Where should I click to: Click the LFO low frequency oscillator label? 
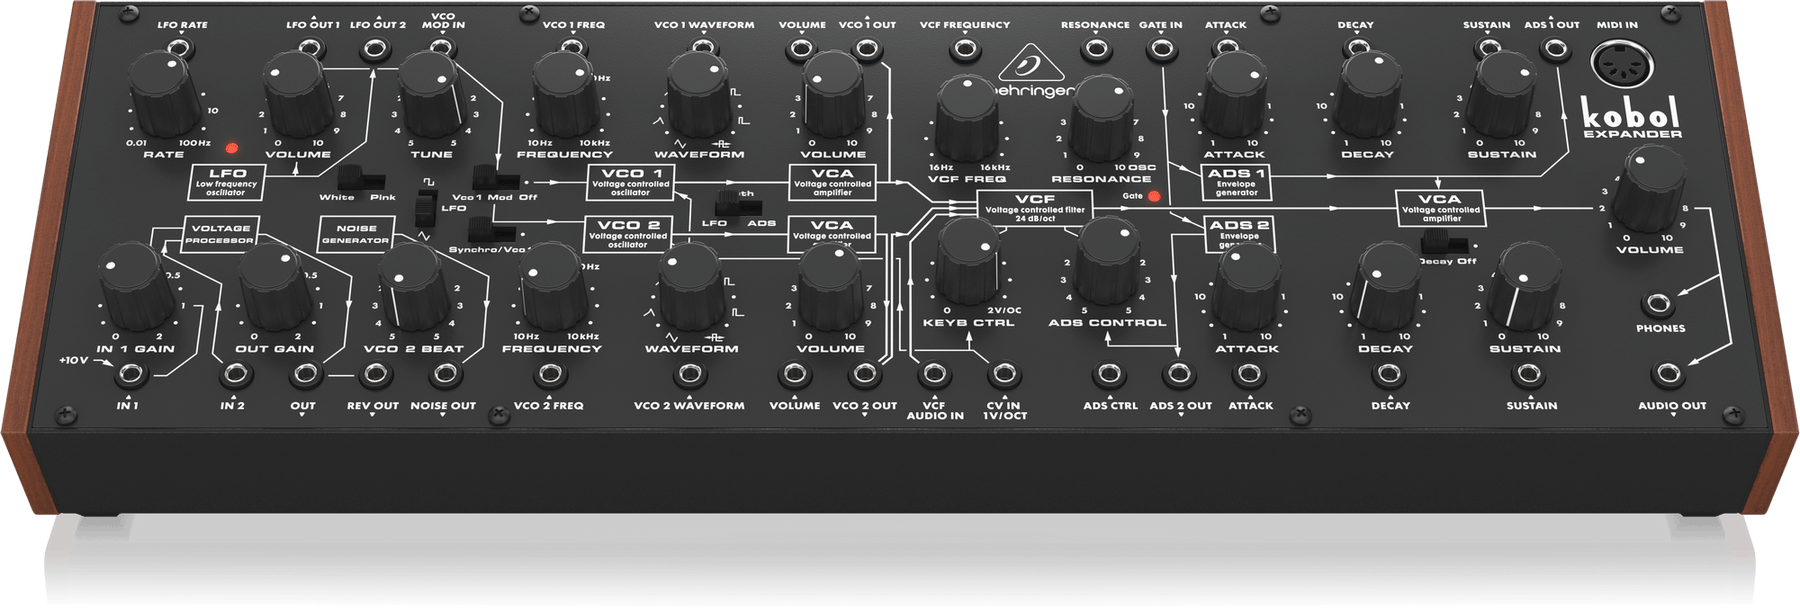(226, 181)
